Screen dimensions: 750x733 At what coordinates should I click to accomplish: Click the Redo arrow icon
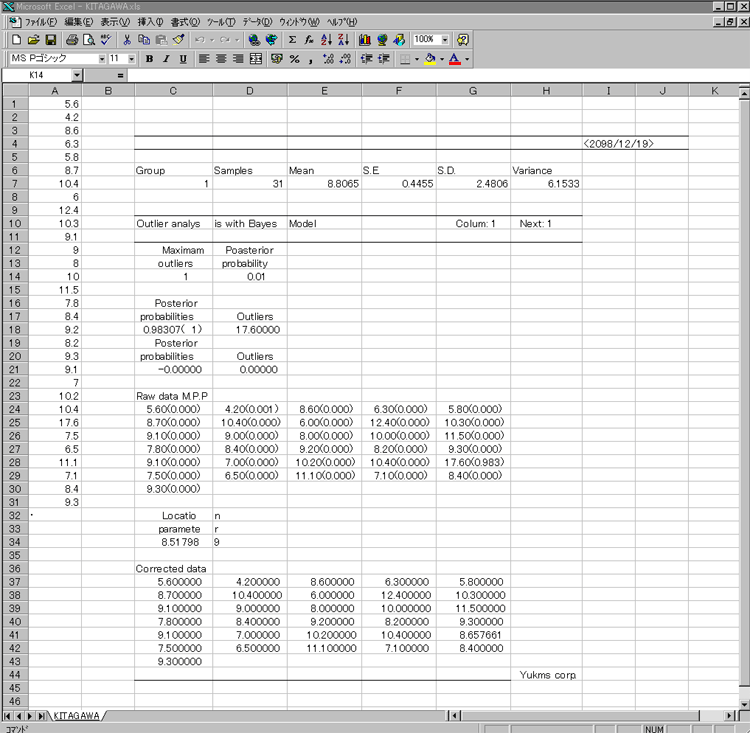point(225,40)
